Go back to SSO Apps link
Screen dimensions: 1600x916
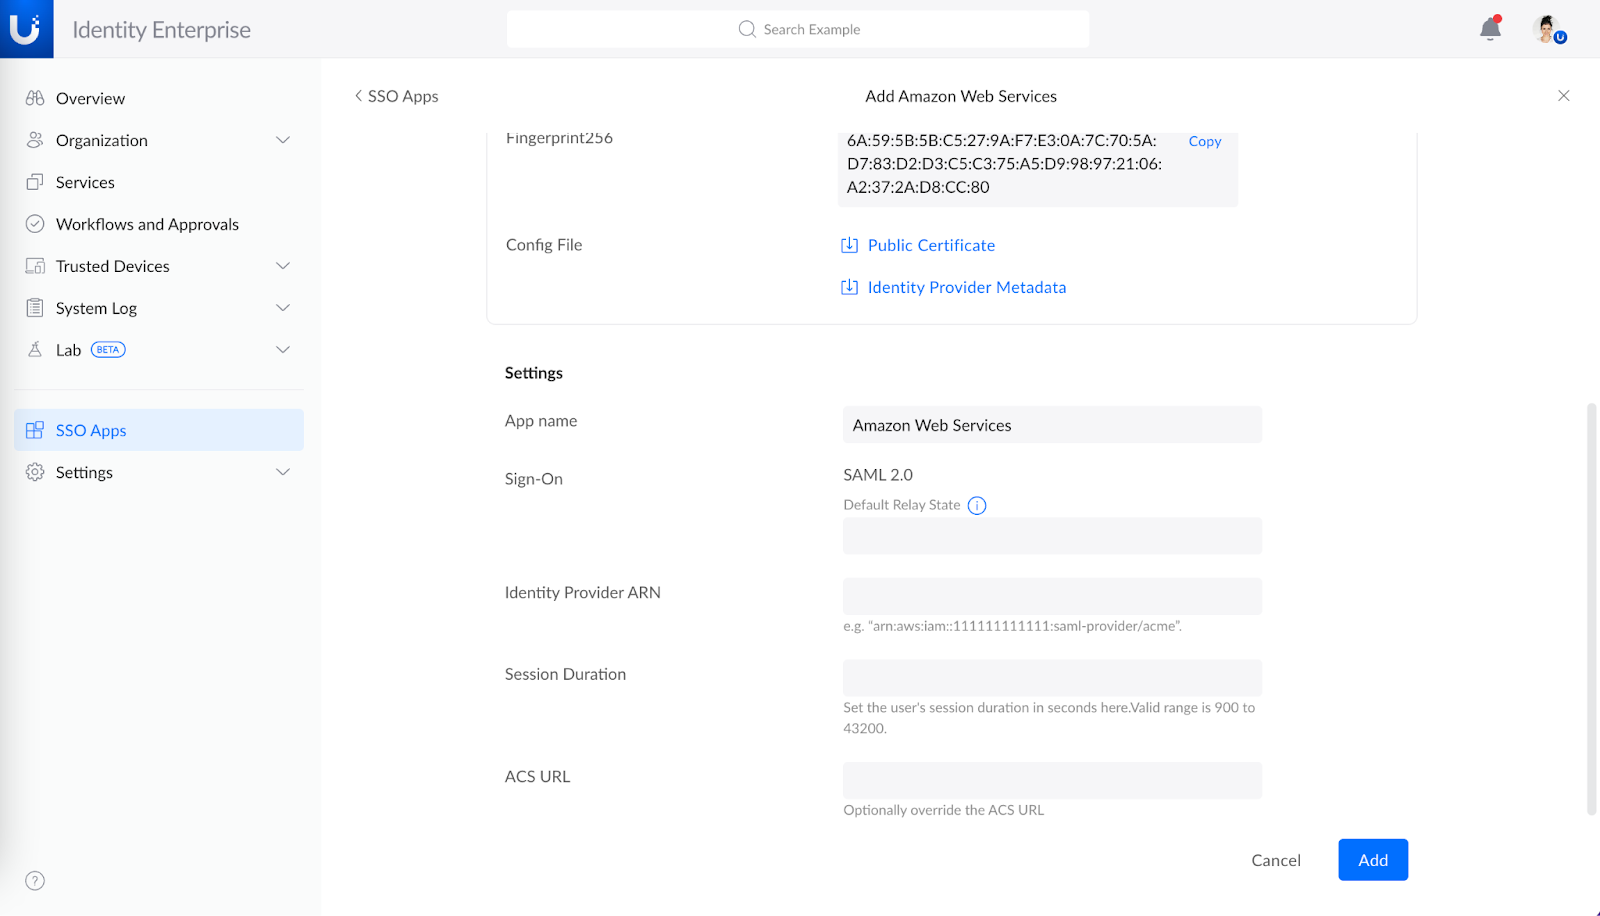[396, 96]
